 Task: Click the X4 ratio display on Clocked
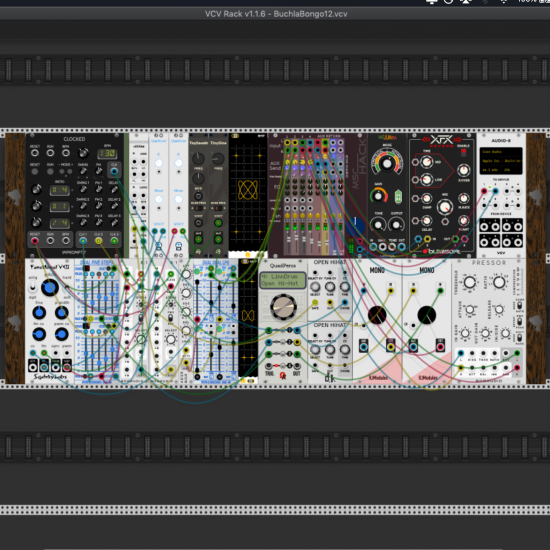pyautogui.click(x=60, y=190)
